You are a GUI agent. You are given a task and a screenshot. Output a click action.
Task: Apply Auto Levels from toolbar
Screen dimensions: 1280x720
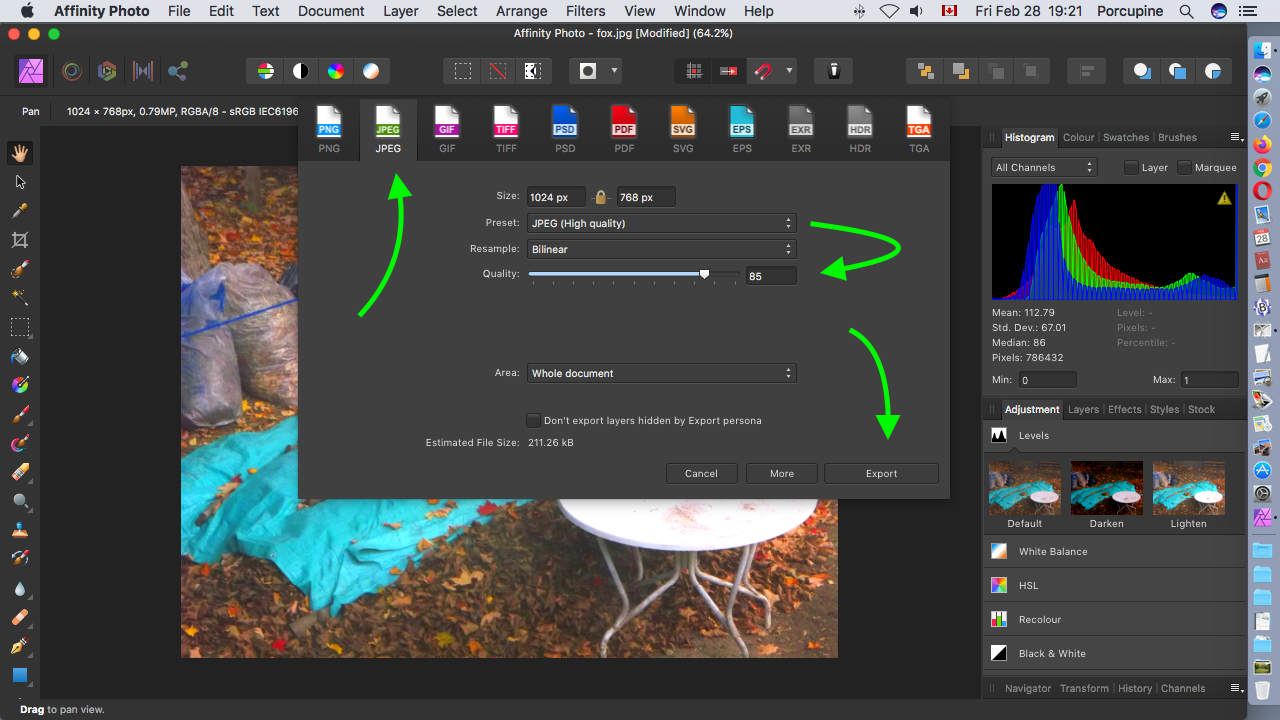(x=265, y=71)
